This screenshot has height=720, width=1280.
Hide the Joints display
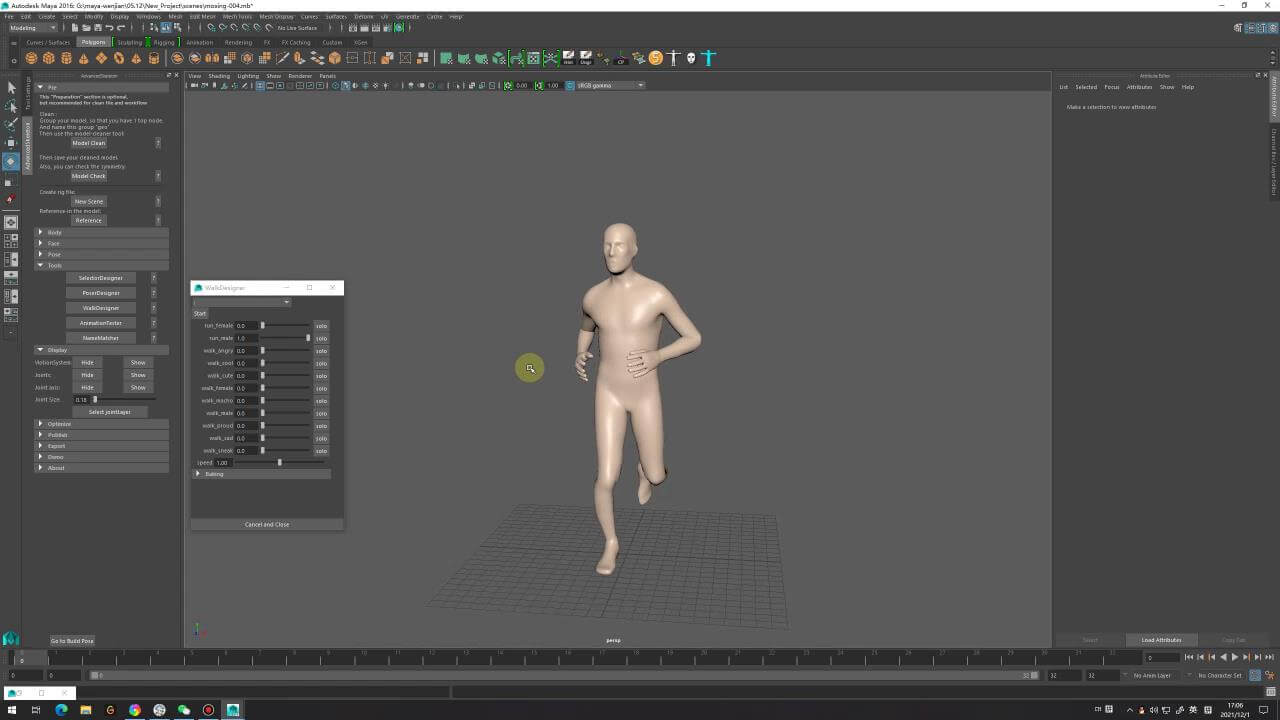click(x=87, y=375)
